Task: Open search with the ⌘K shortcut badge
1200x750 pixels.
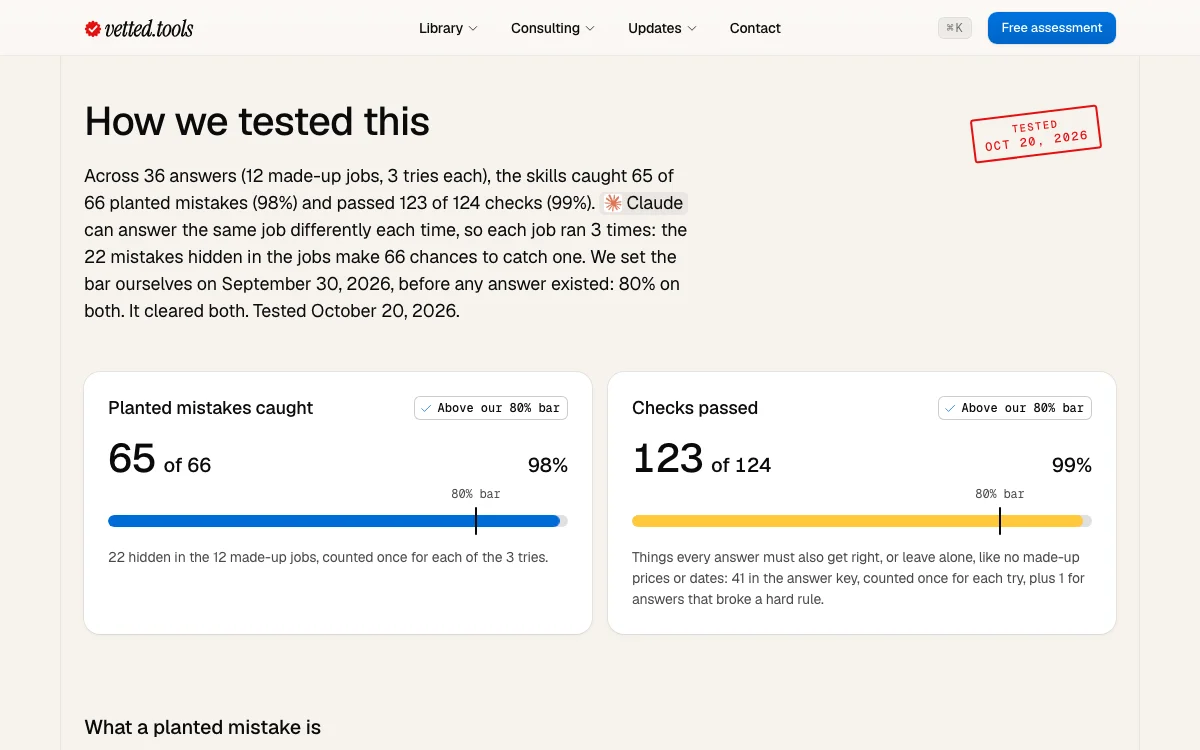Action: [955, 28]
